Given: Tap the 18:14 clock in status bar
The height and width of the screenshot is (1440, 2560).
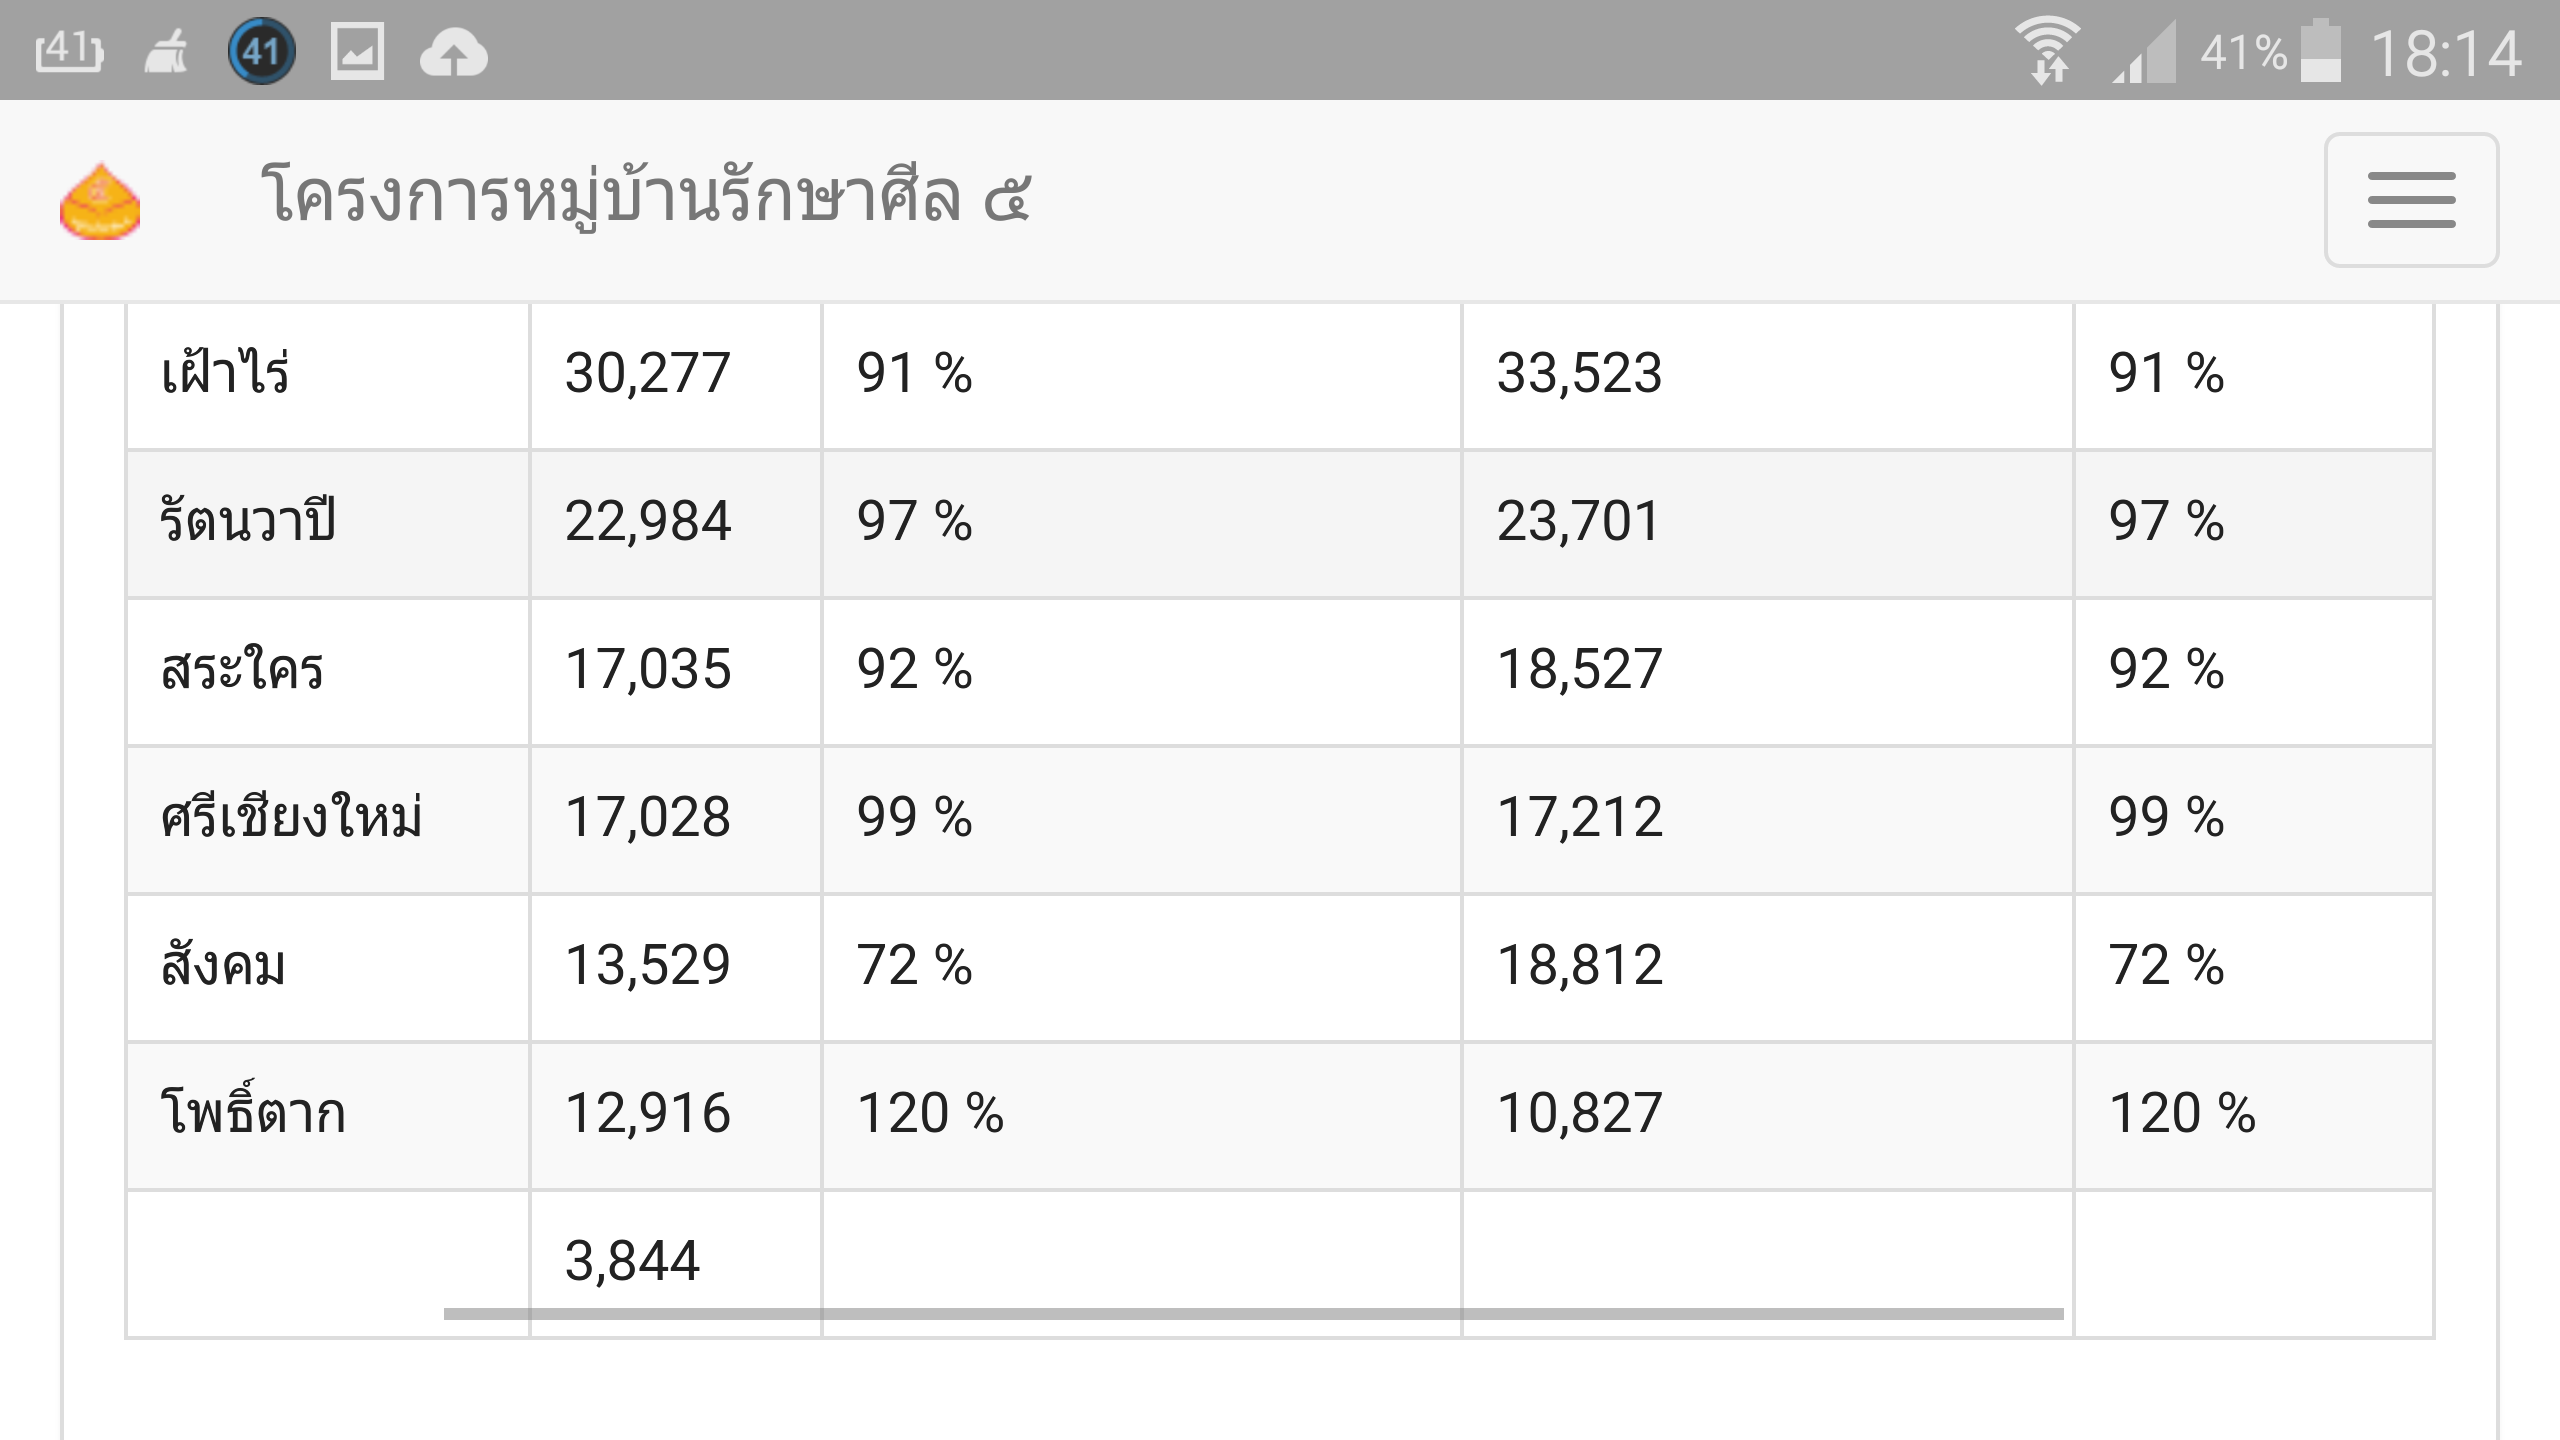Looking at the screenshot, I should [x=2446, y=54].
